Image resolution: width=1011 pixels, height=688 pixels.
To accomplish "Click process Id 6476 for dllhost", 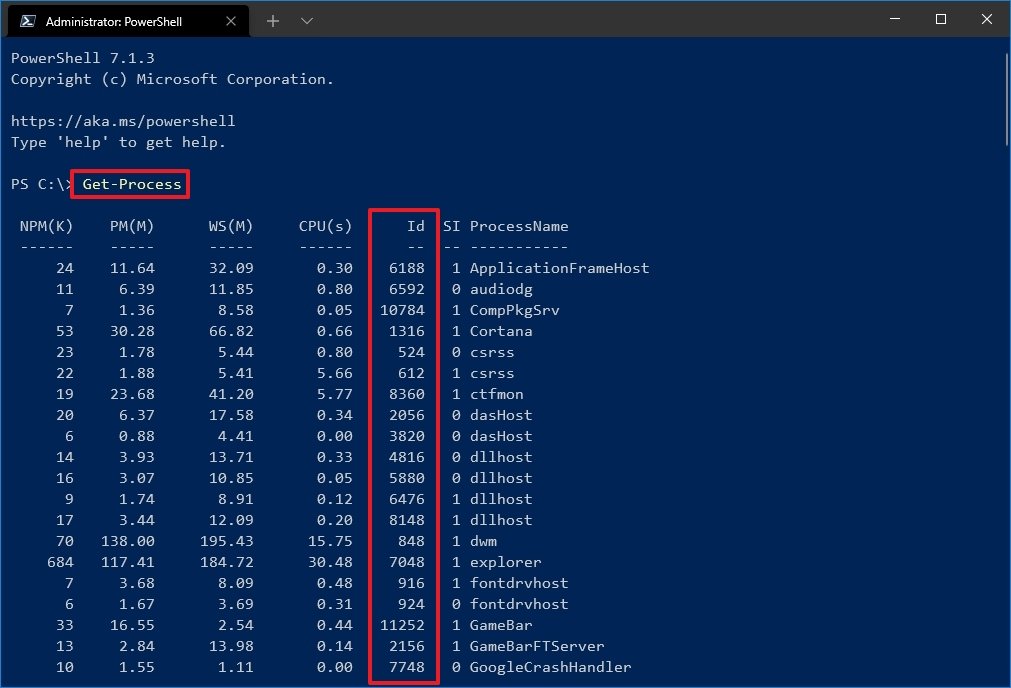I will point(407,499).
